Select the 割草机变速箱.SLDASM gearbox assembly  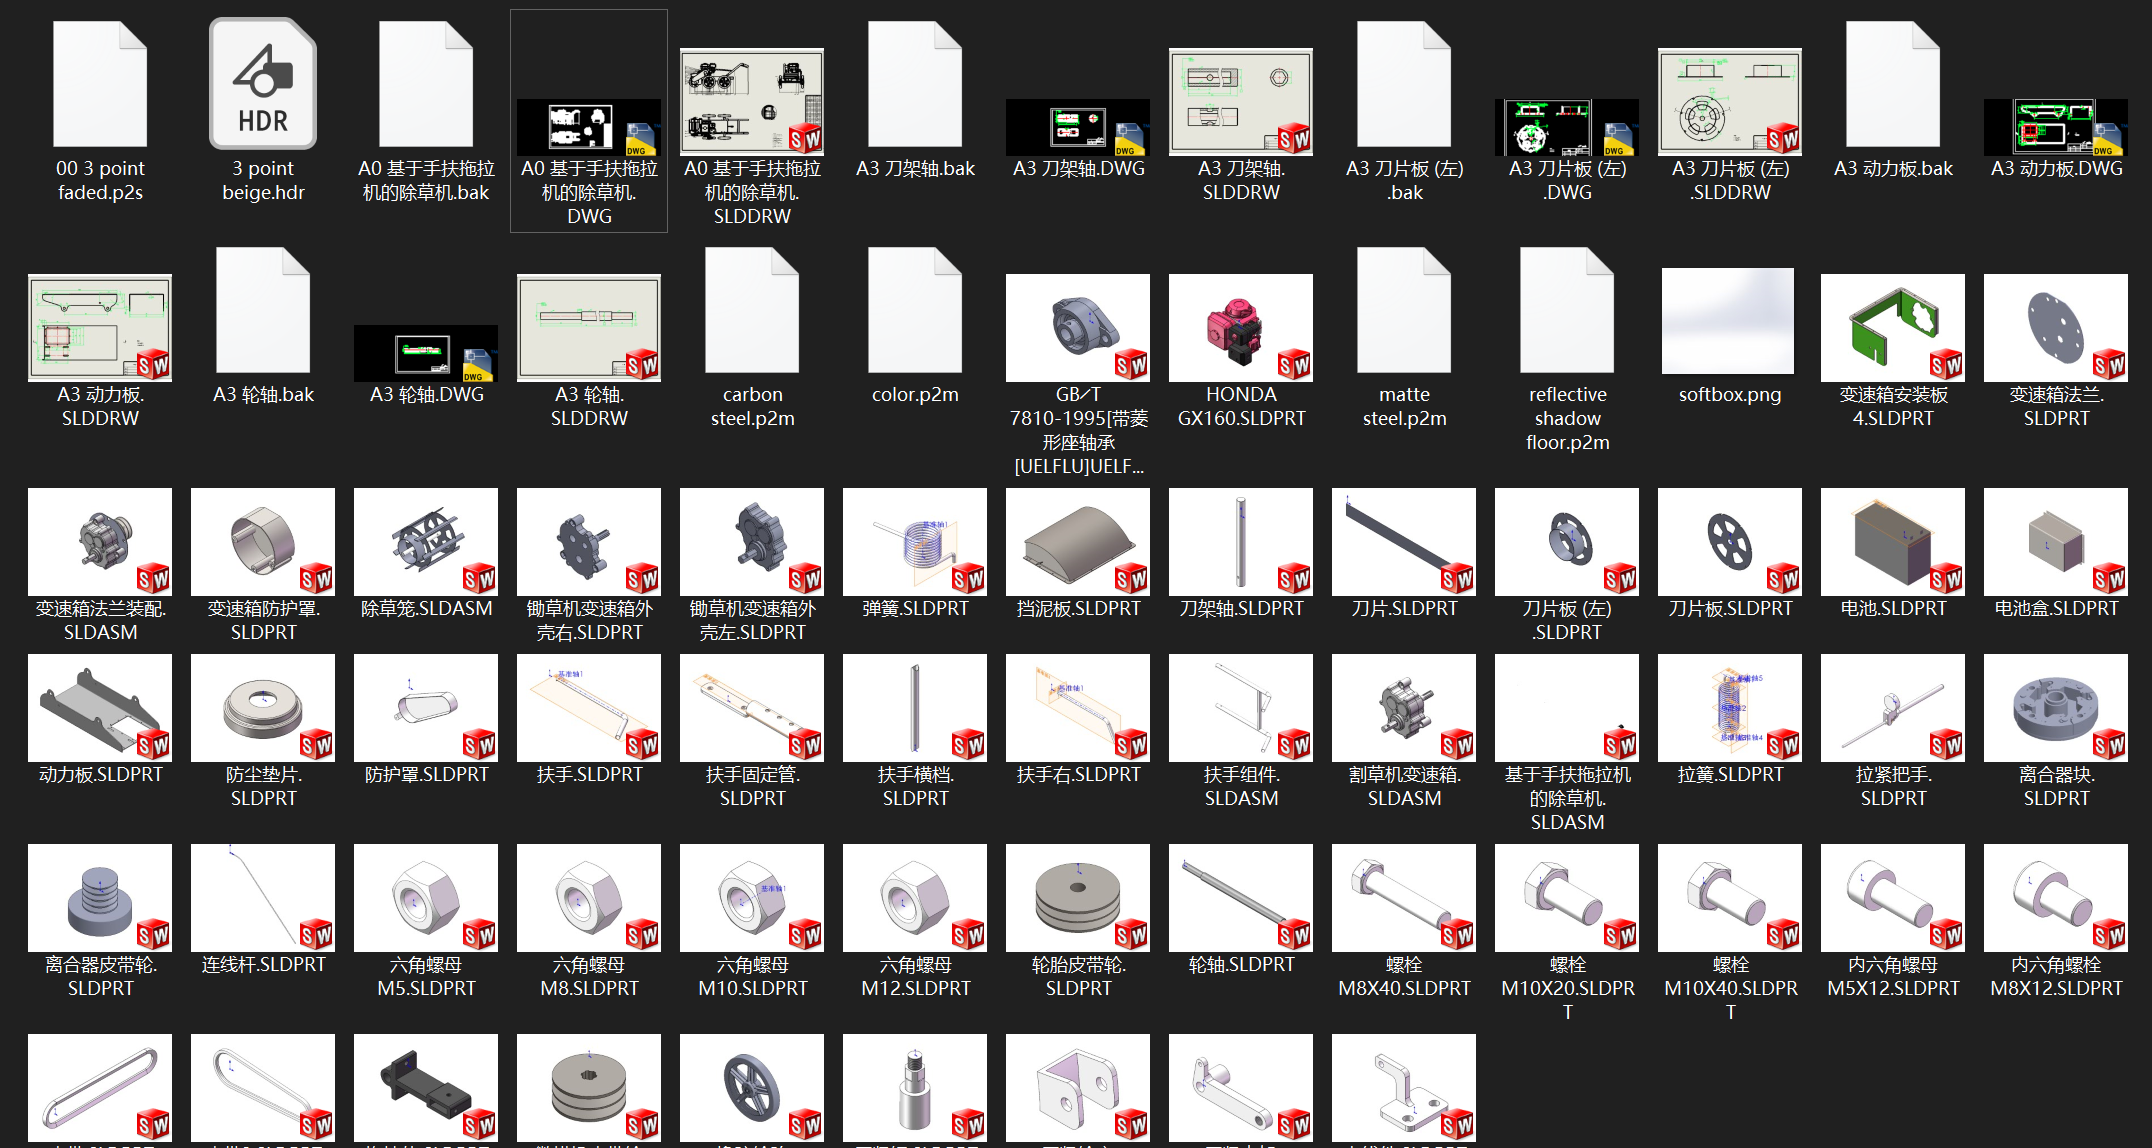coord(1404,708)
